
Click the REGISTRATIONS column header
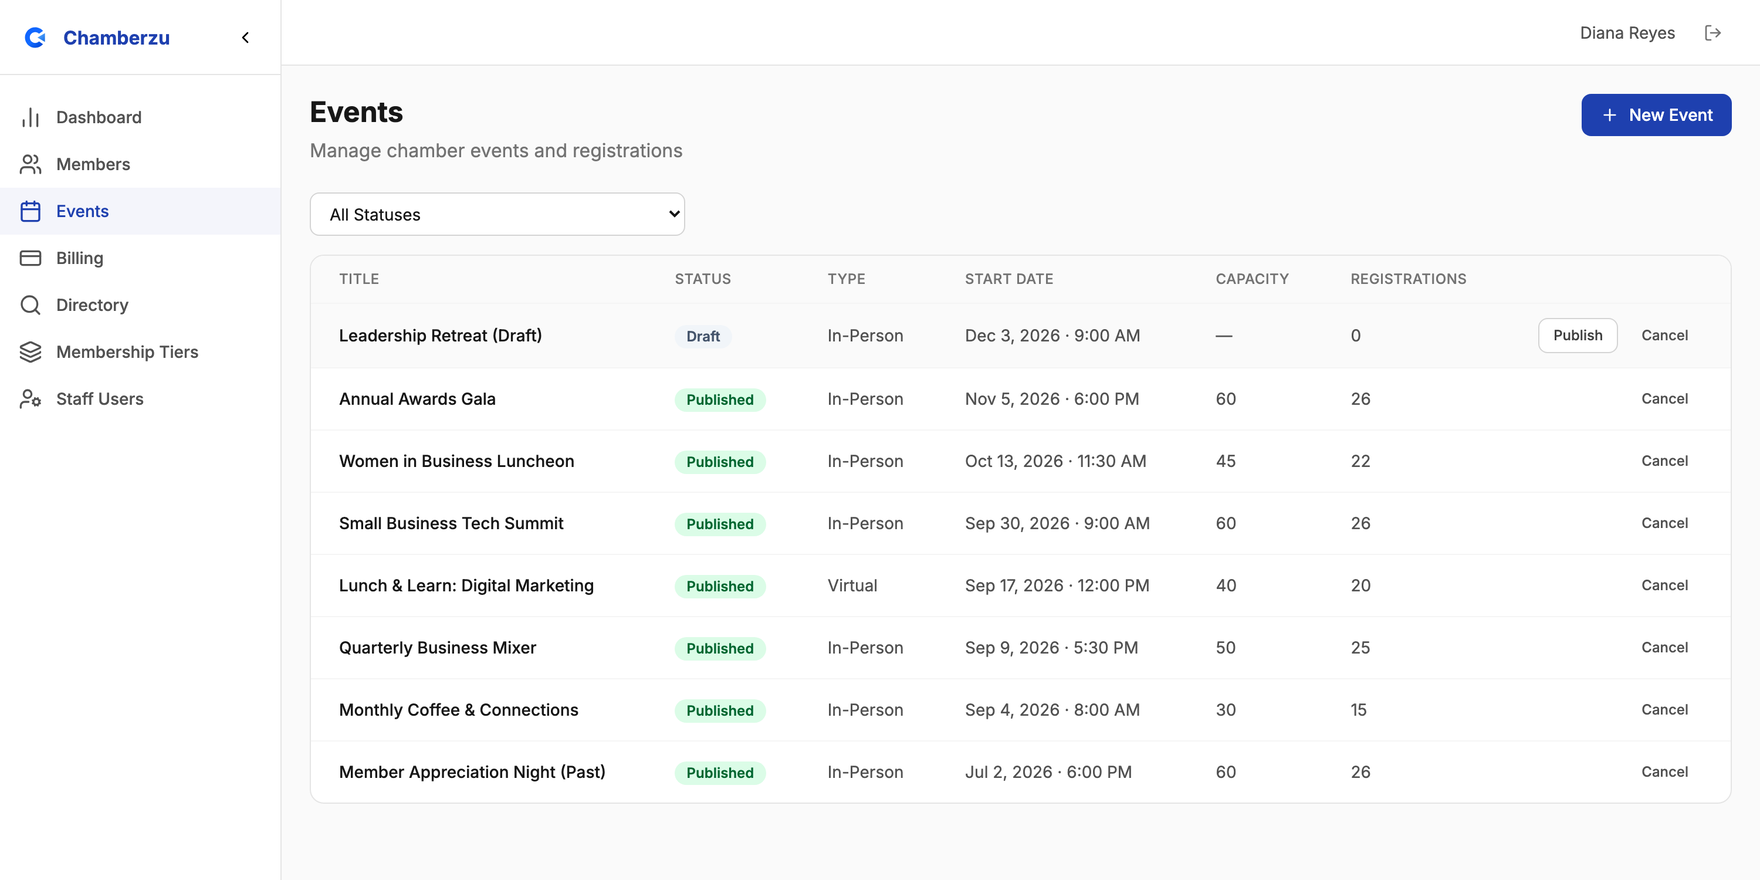tap(1408, 279)
